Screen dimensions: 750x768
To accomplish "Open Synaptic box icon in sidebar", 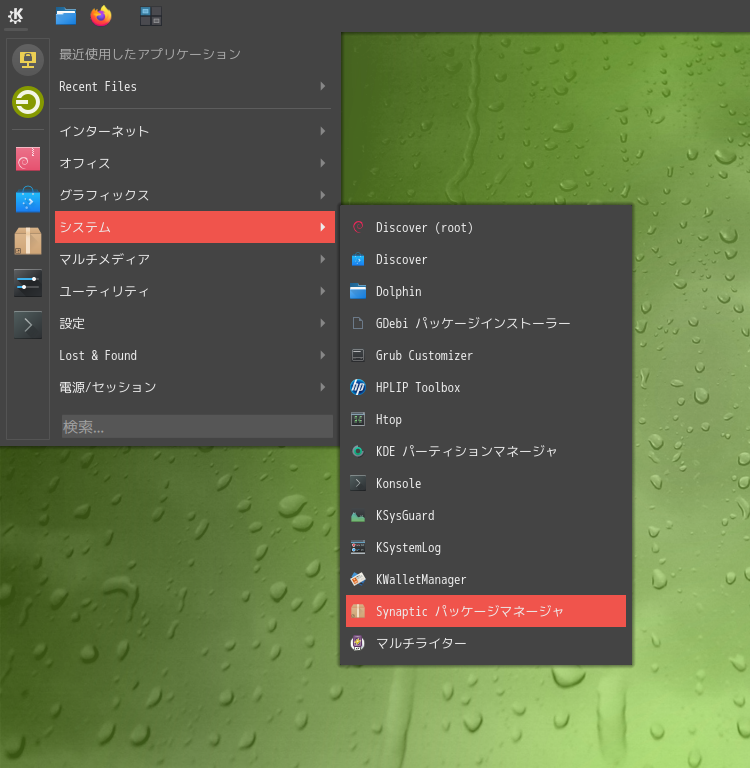I will 28,241.
